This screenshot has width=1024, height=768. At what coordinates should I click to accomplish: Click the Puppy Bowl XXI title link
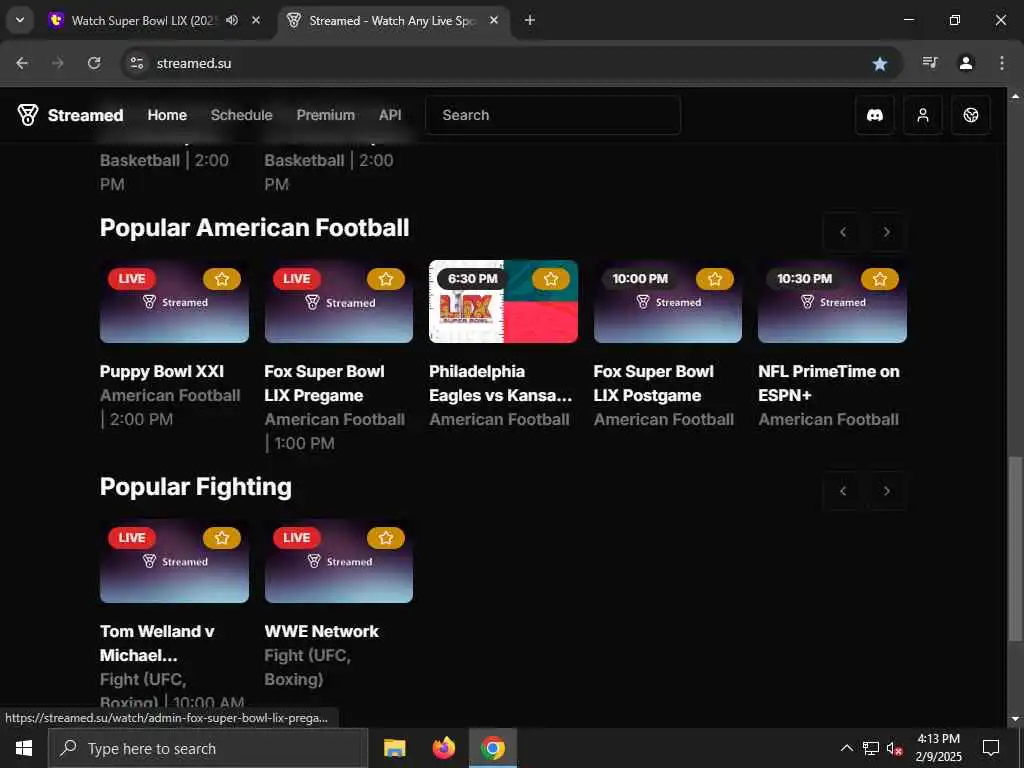(x=162, y=371)
